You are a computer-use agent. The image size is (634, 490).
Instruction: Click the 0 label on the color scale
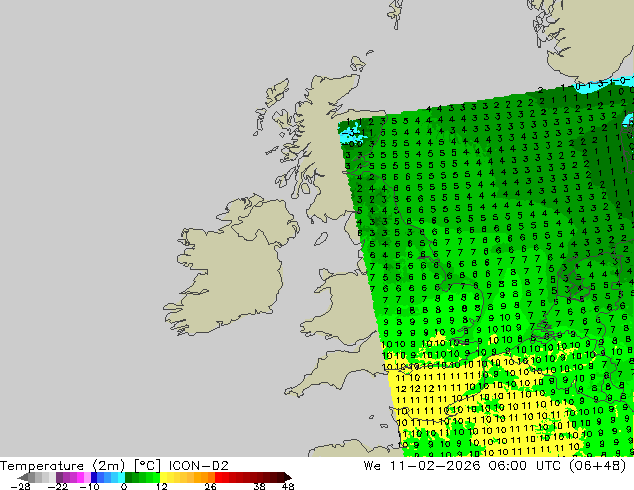click(124, 486)
